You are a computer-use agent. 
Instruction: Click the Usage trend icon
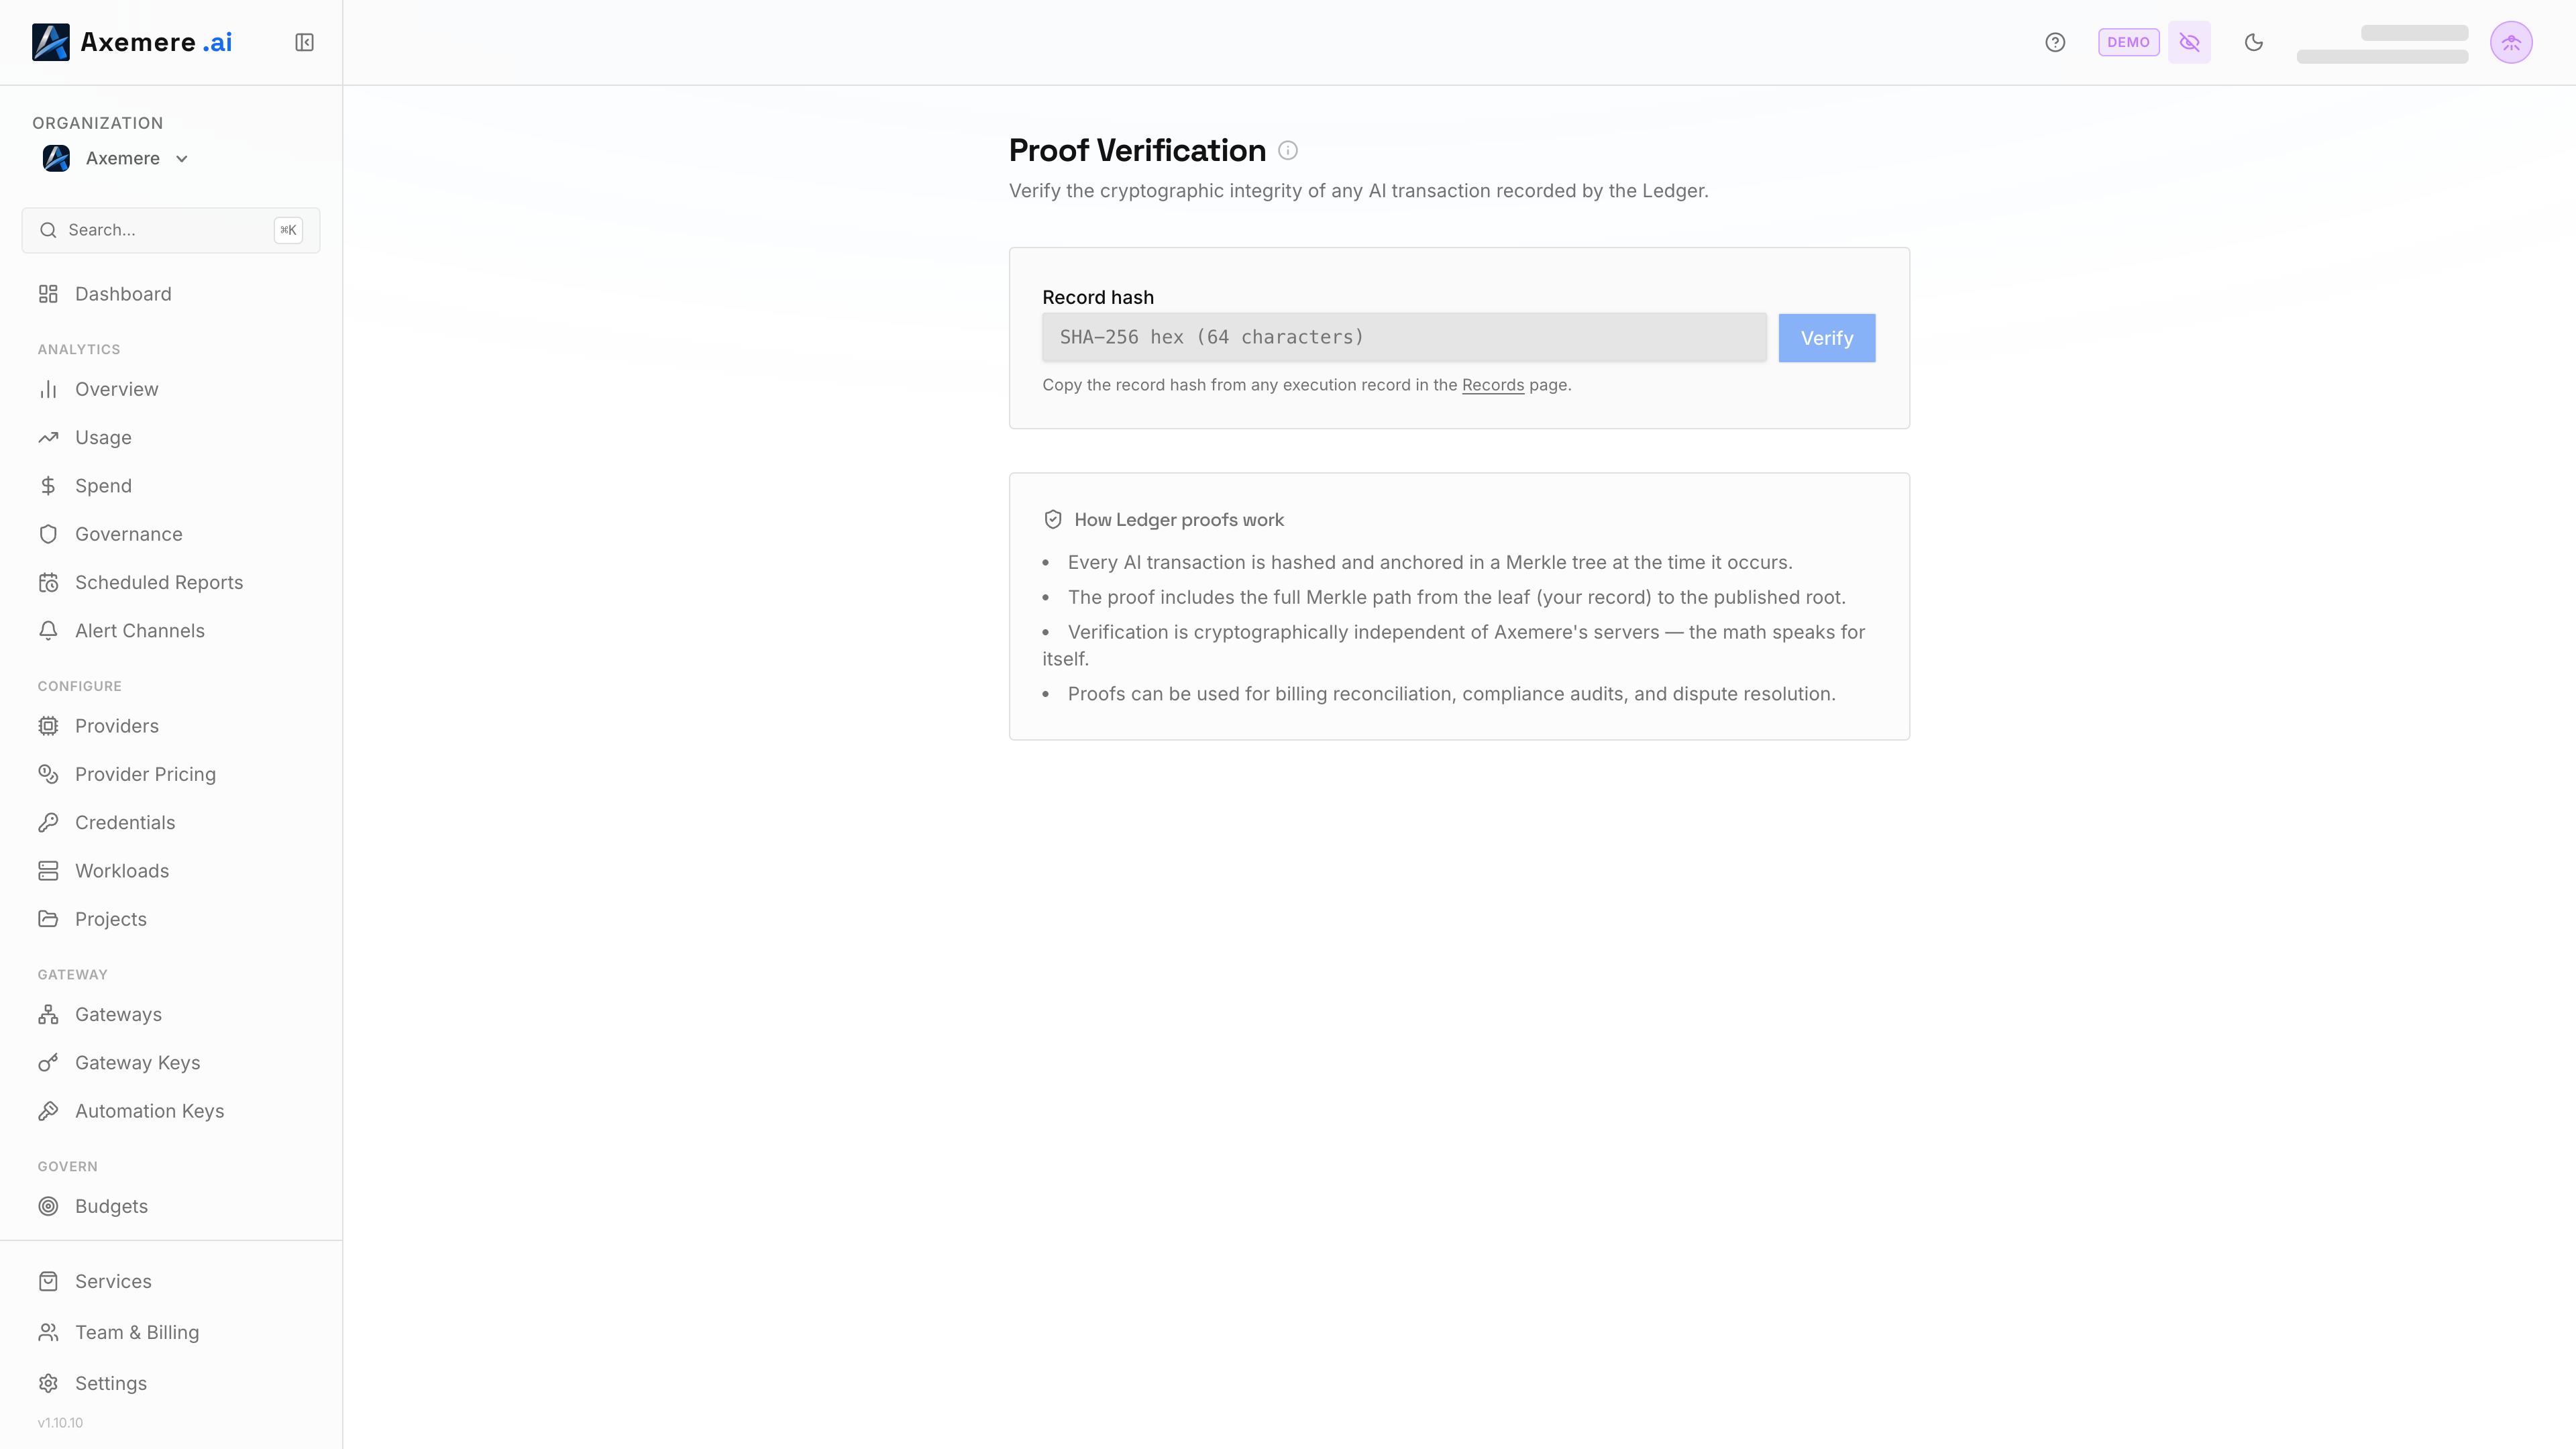48,438
